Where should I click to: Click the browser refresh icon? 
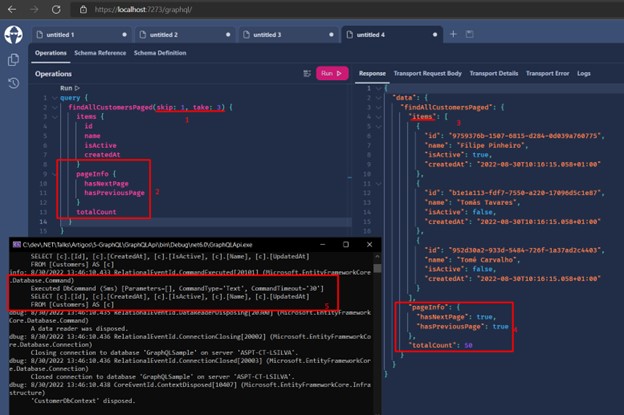coord(55,10)
